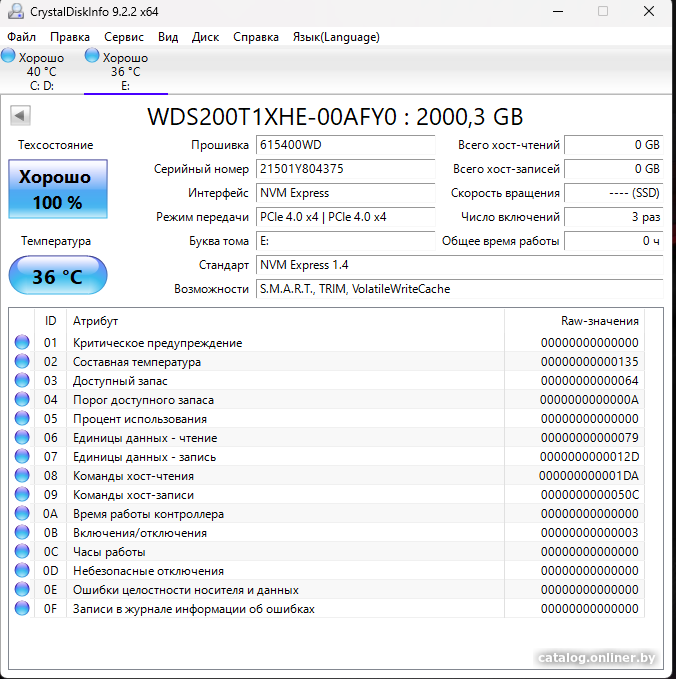
Task: Select the Доступный запас attribute text
Action: pyautogui.click(x=120, y=381)
